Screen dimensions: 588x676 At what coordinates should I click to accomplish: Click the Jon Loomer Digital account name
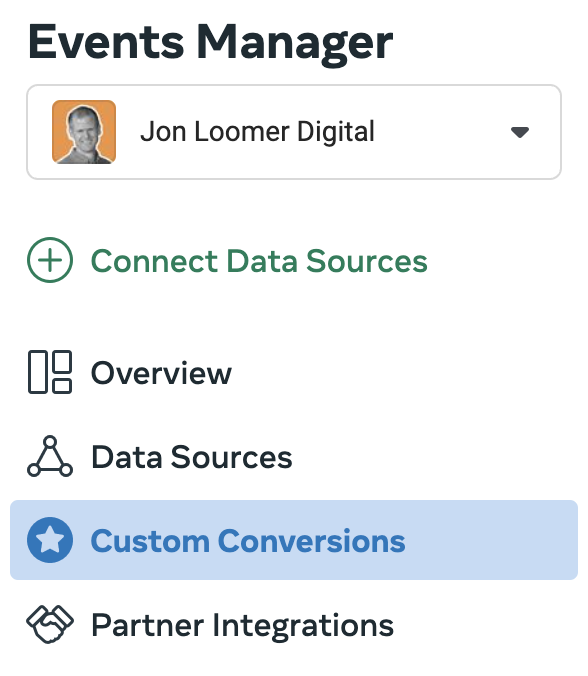click(x=257, y=131)
